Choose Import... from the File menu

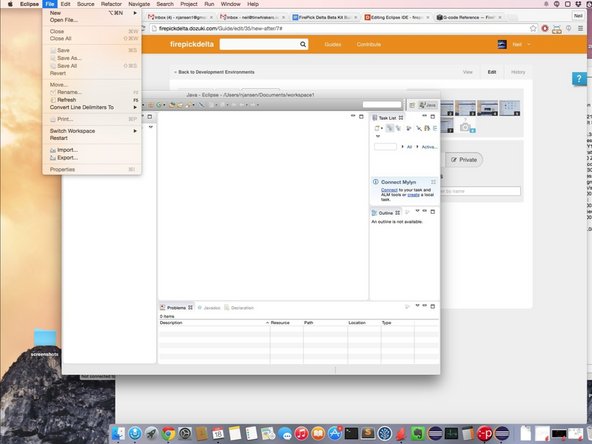click(x=67, y=150)
